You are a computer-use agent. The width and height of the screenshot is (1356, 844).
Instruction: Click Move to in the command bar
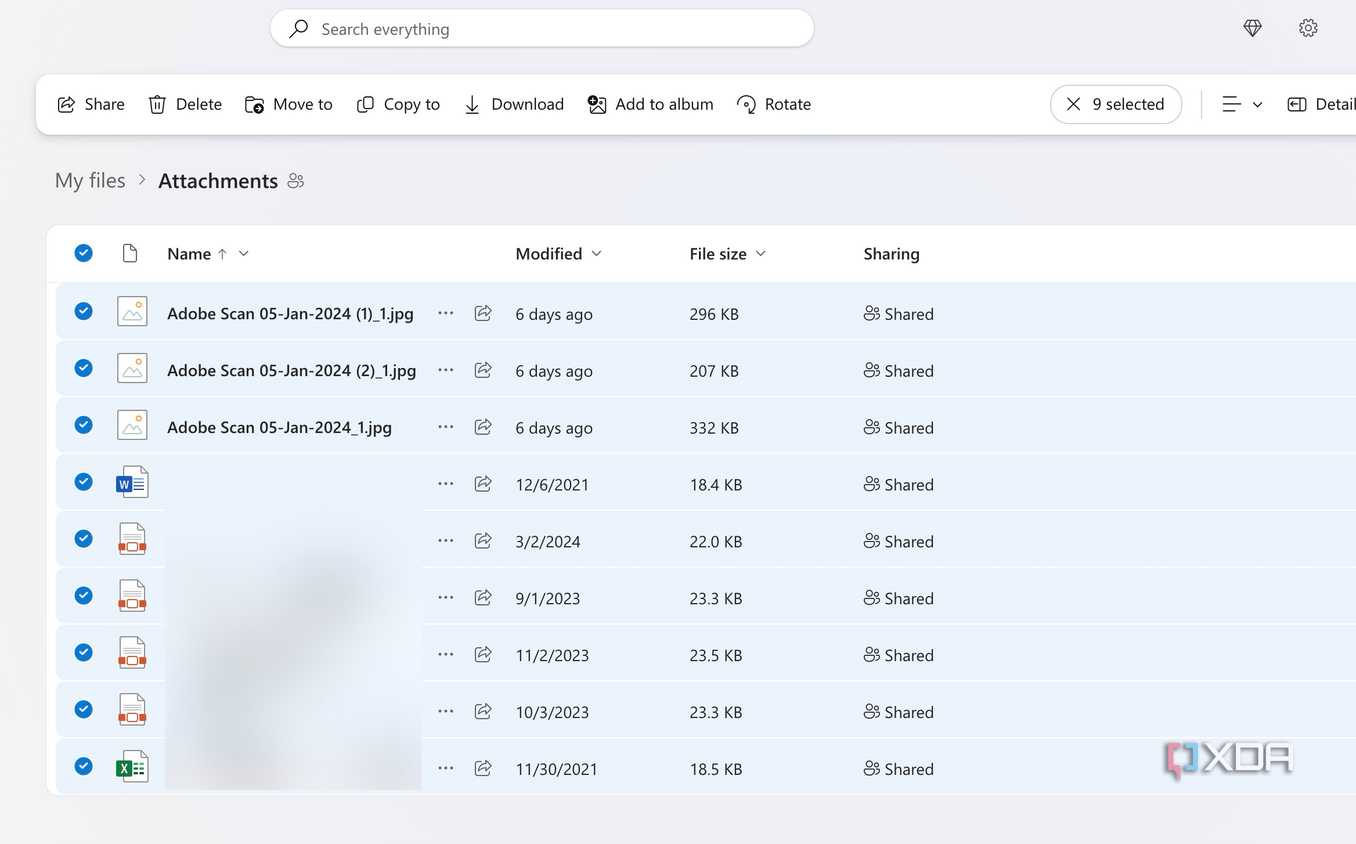coord(288,104)
